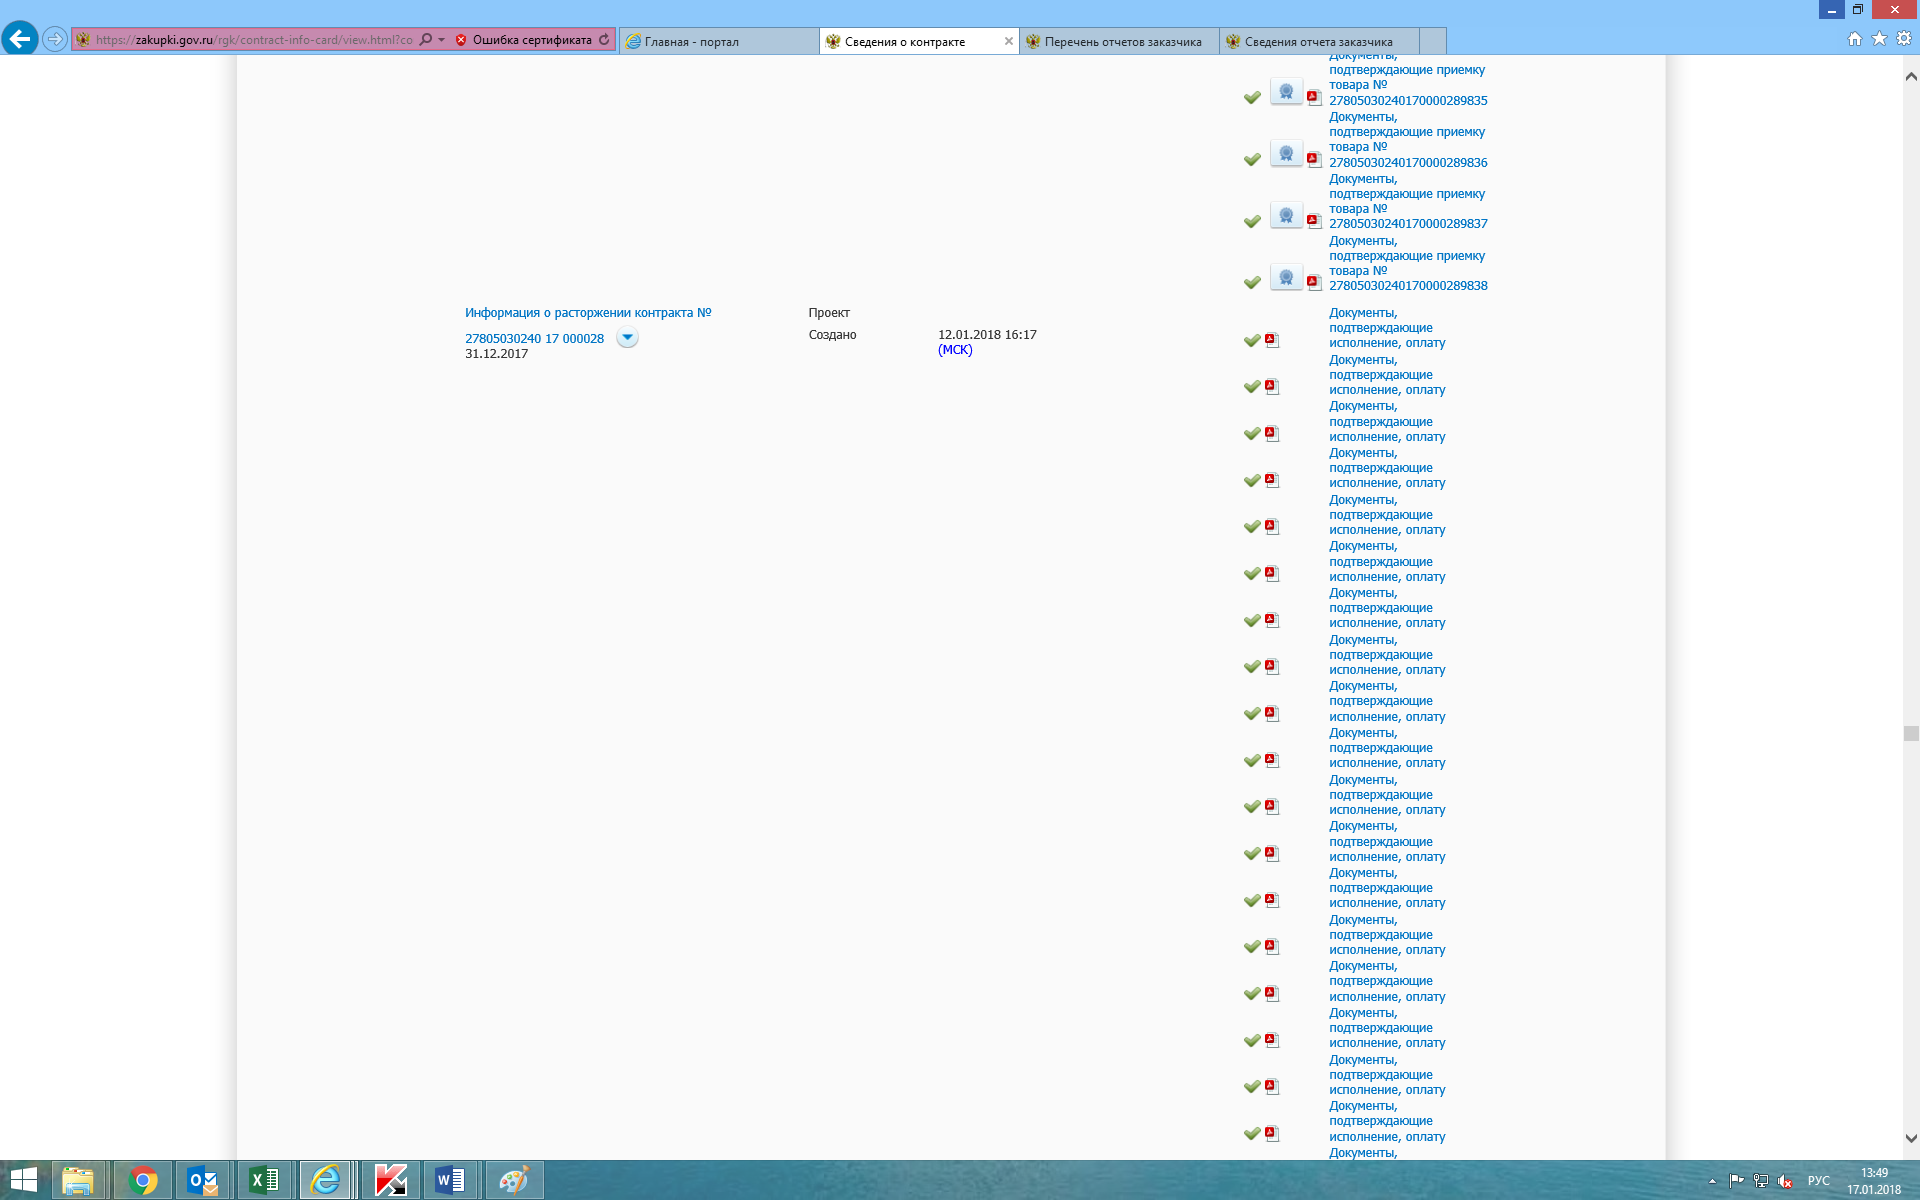Open the Windows Start button
Screen dimensions: 1920x1200
click(x=24, y=1181)
